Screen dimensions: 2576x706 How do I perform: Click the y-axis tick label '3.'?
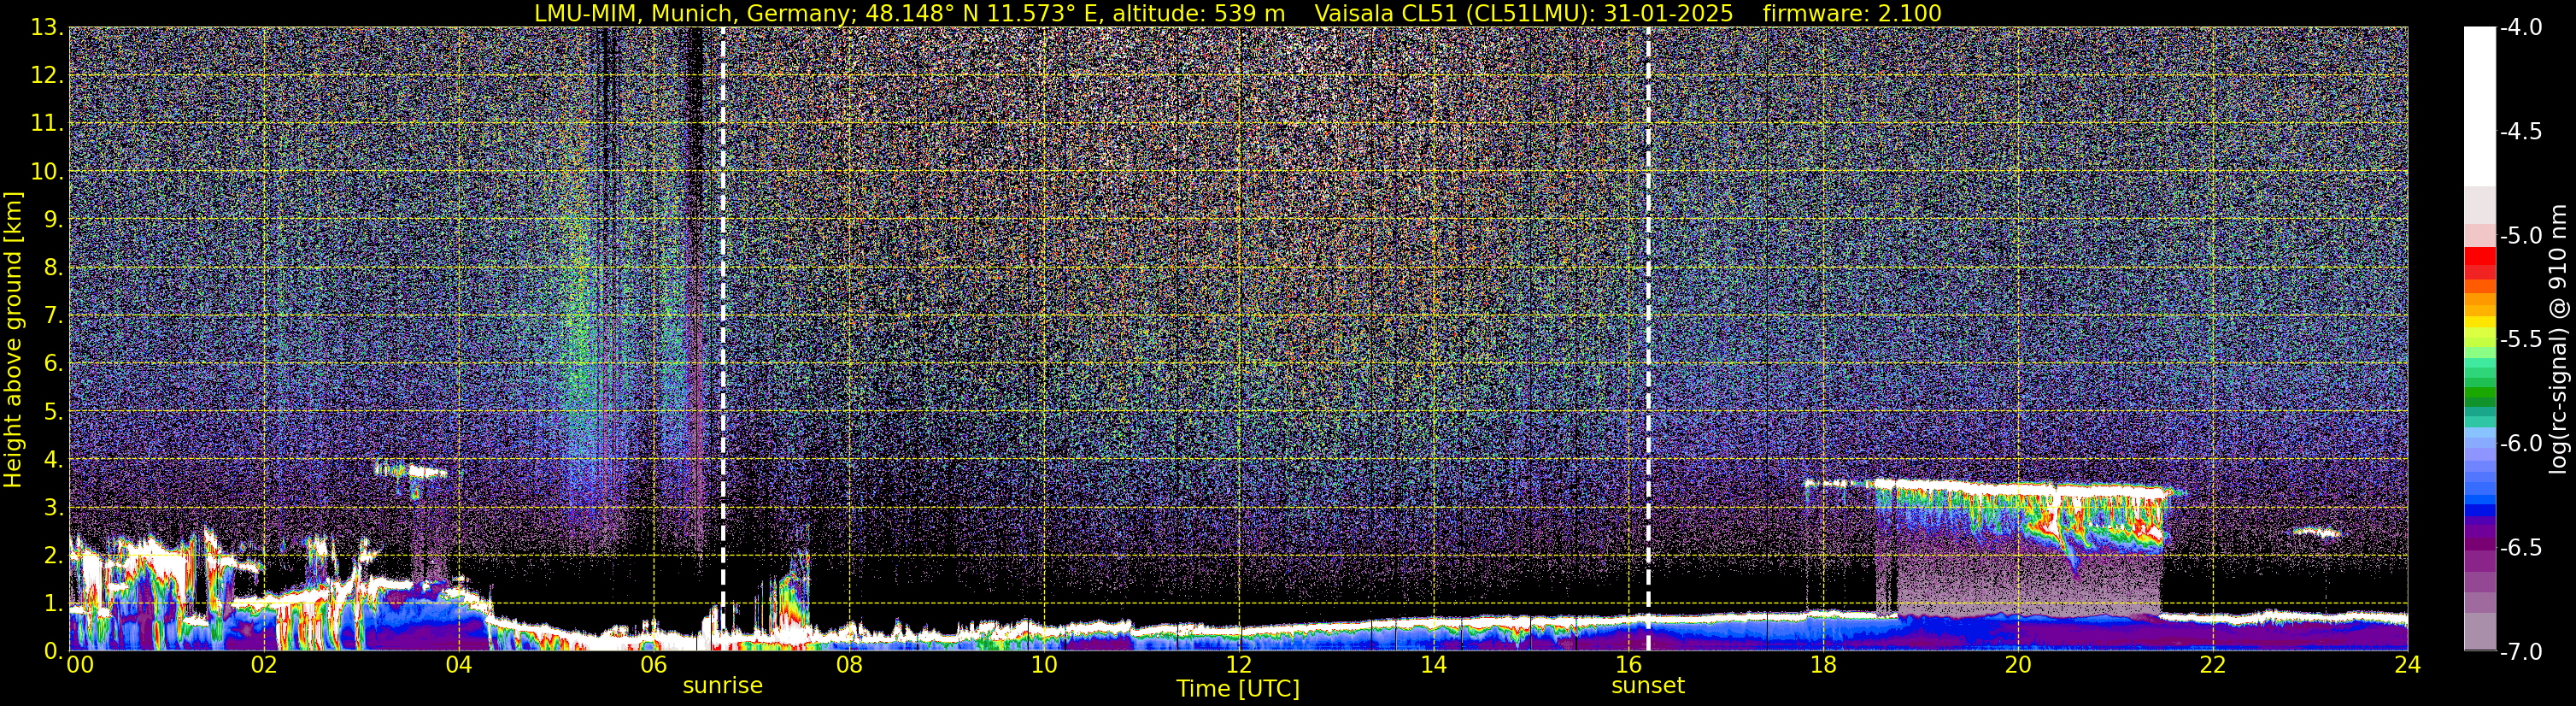54,507
